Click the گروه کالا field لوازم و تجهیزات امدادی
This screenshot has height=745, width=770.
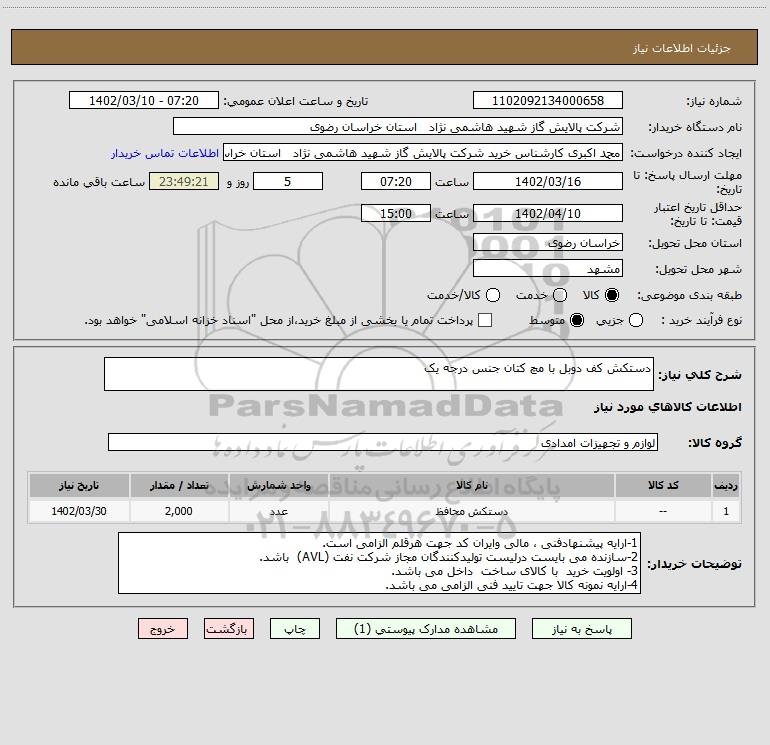(x=383, y=442)
